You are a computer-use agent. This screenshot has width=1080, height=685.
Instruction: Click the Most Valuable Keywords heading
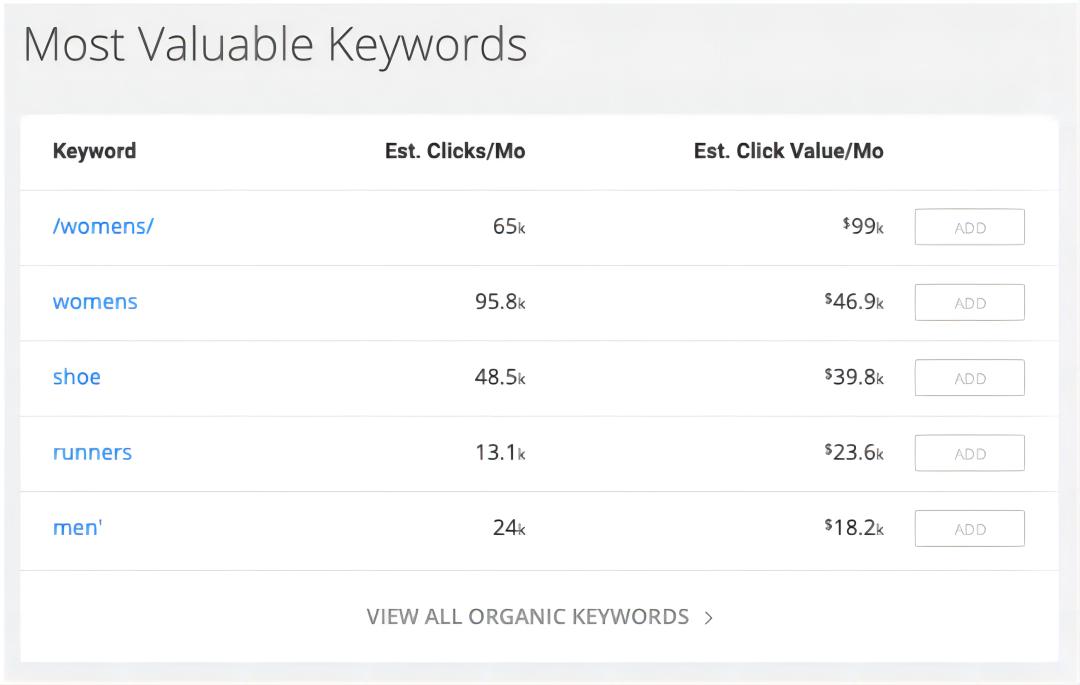click(x=274, y=46)
